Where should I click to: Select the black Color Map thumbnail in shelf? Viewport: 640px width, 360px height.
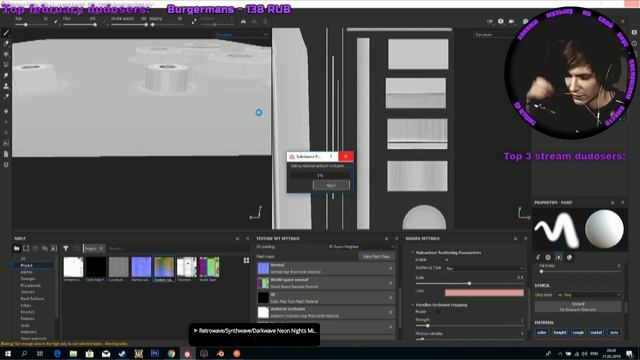(x=96, y=267)
